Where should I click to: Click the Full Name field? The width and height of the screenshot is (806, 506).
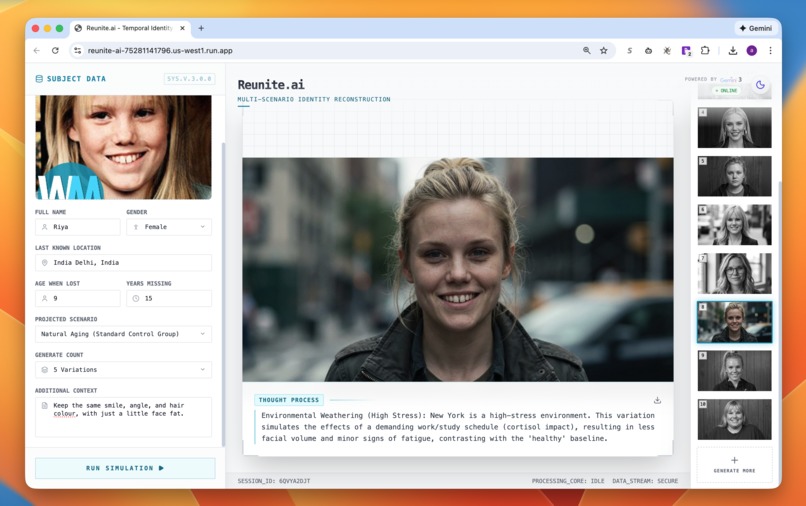coord(78,227)
